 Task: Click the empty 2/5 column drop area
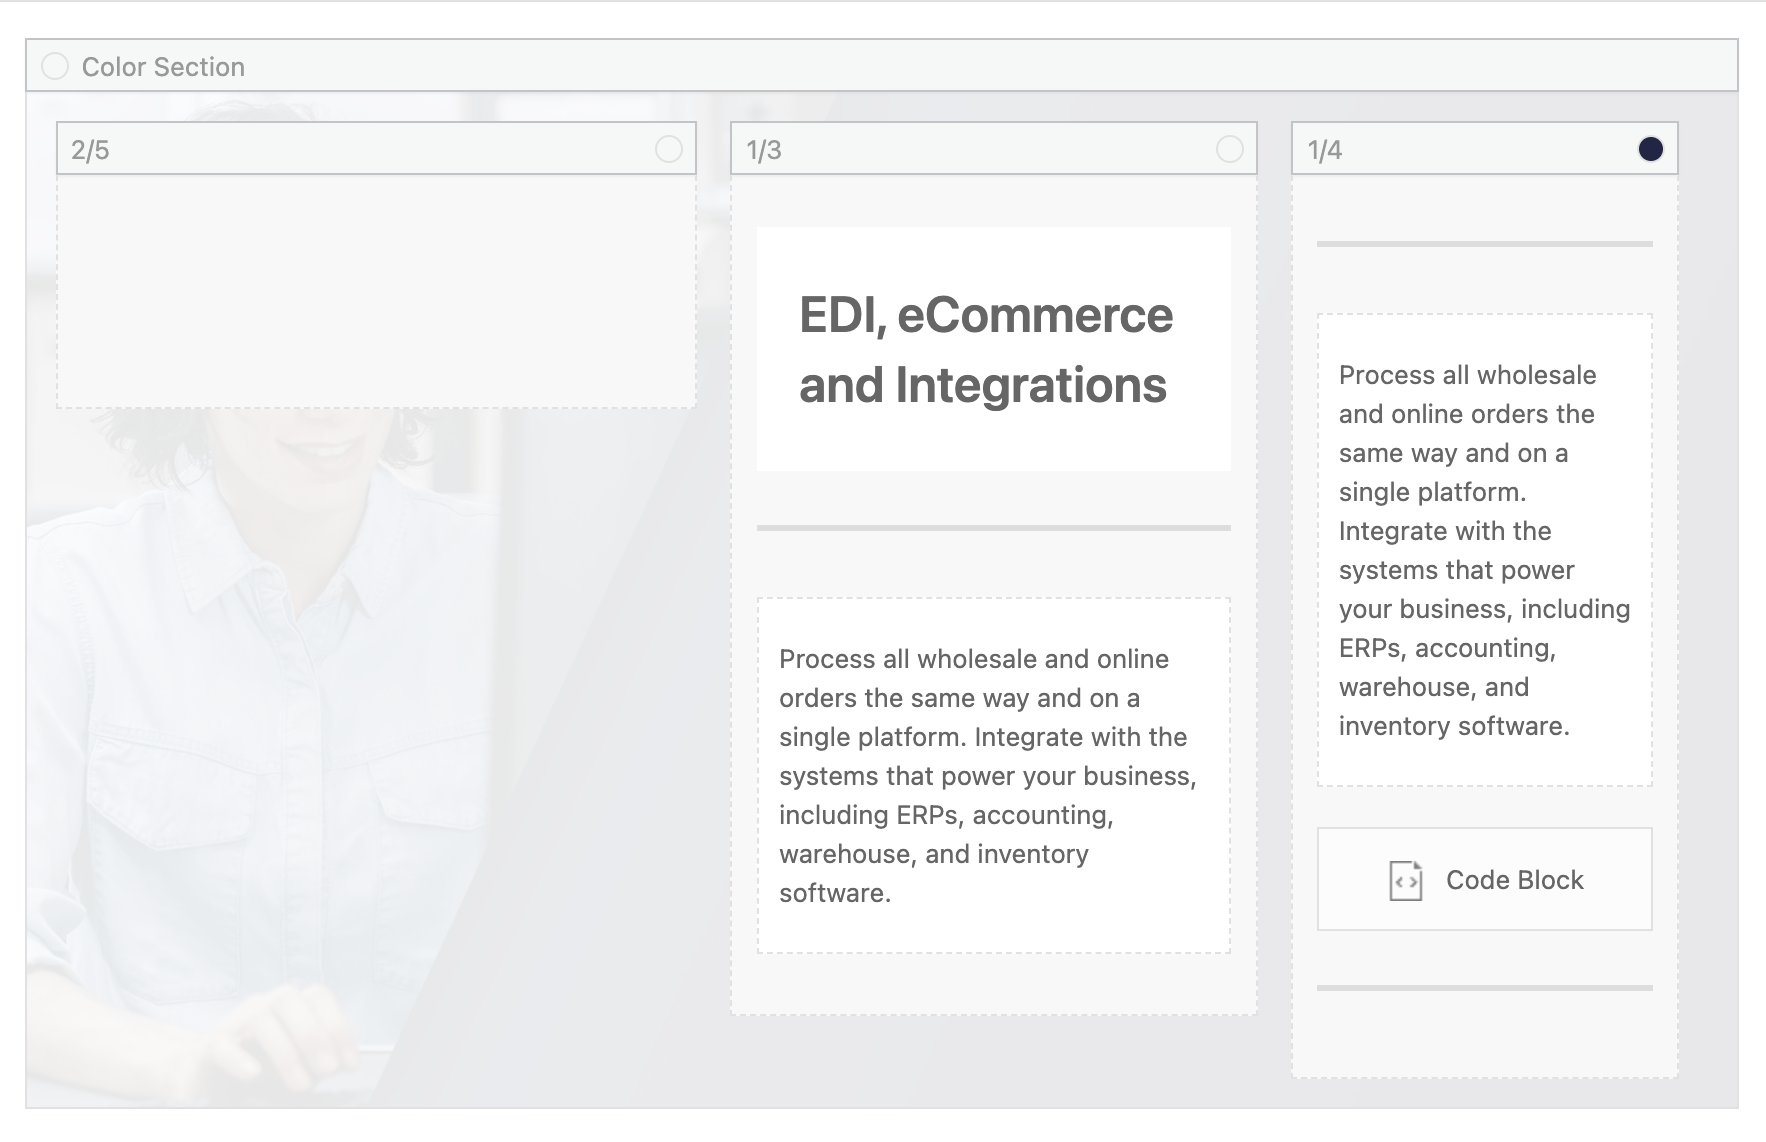click(x=376, y=291)
